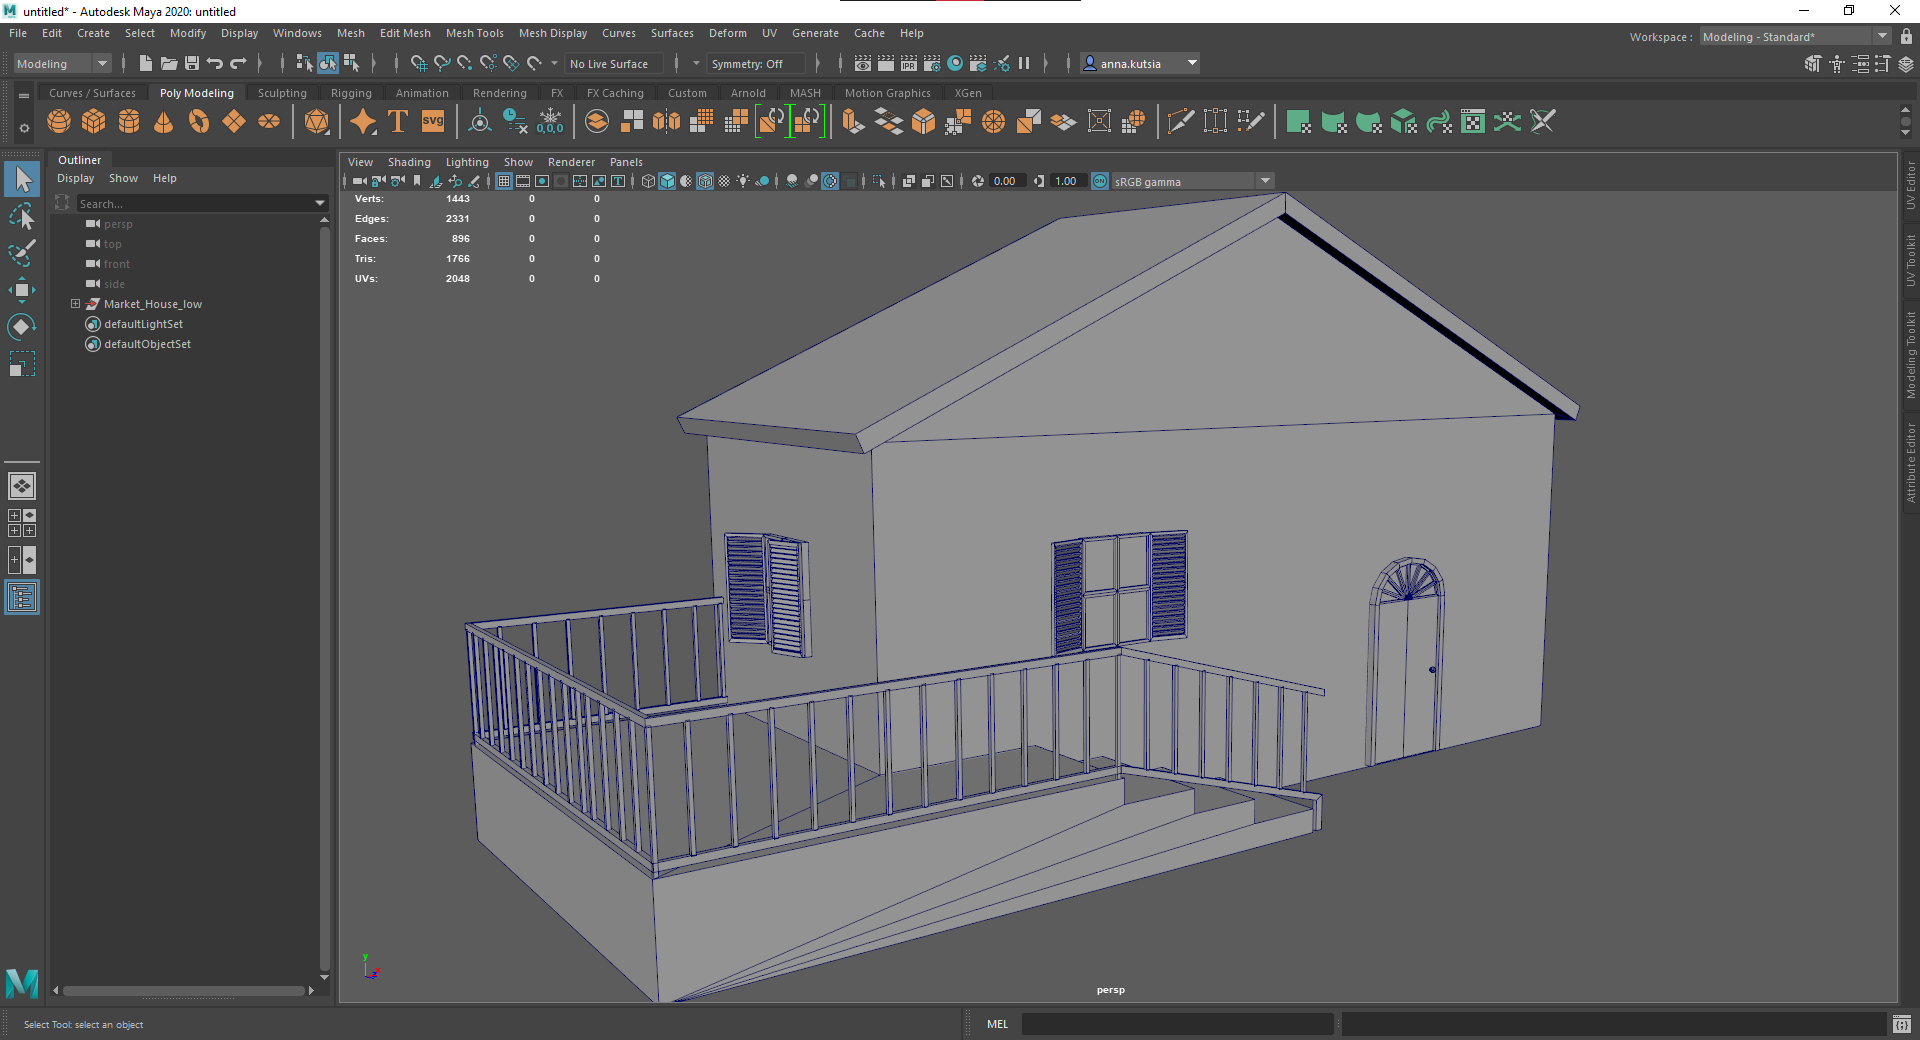The height and width of the screenshot is (1040, 1920).
Task: Open the Mesh Tools menu
Action: click(474, 33)
